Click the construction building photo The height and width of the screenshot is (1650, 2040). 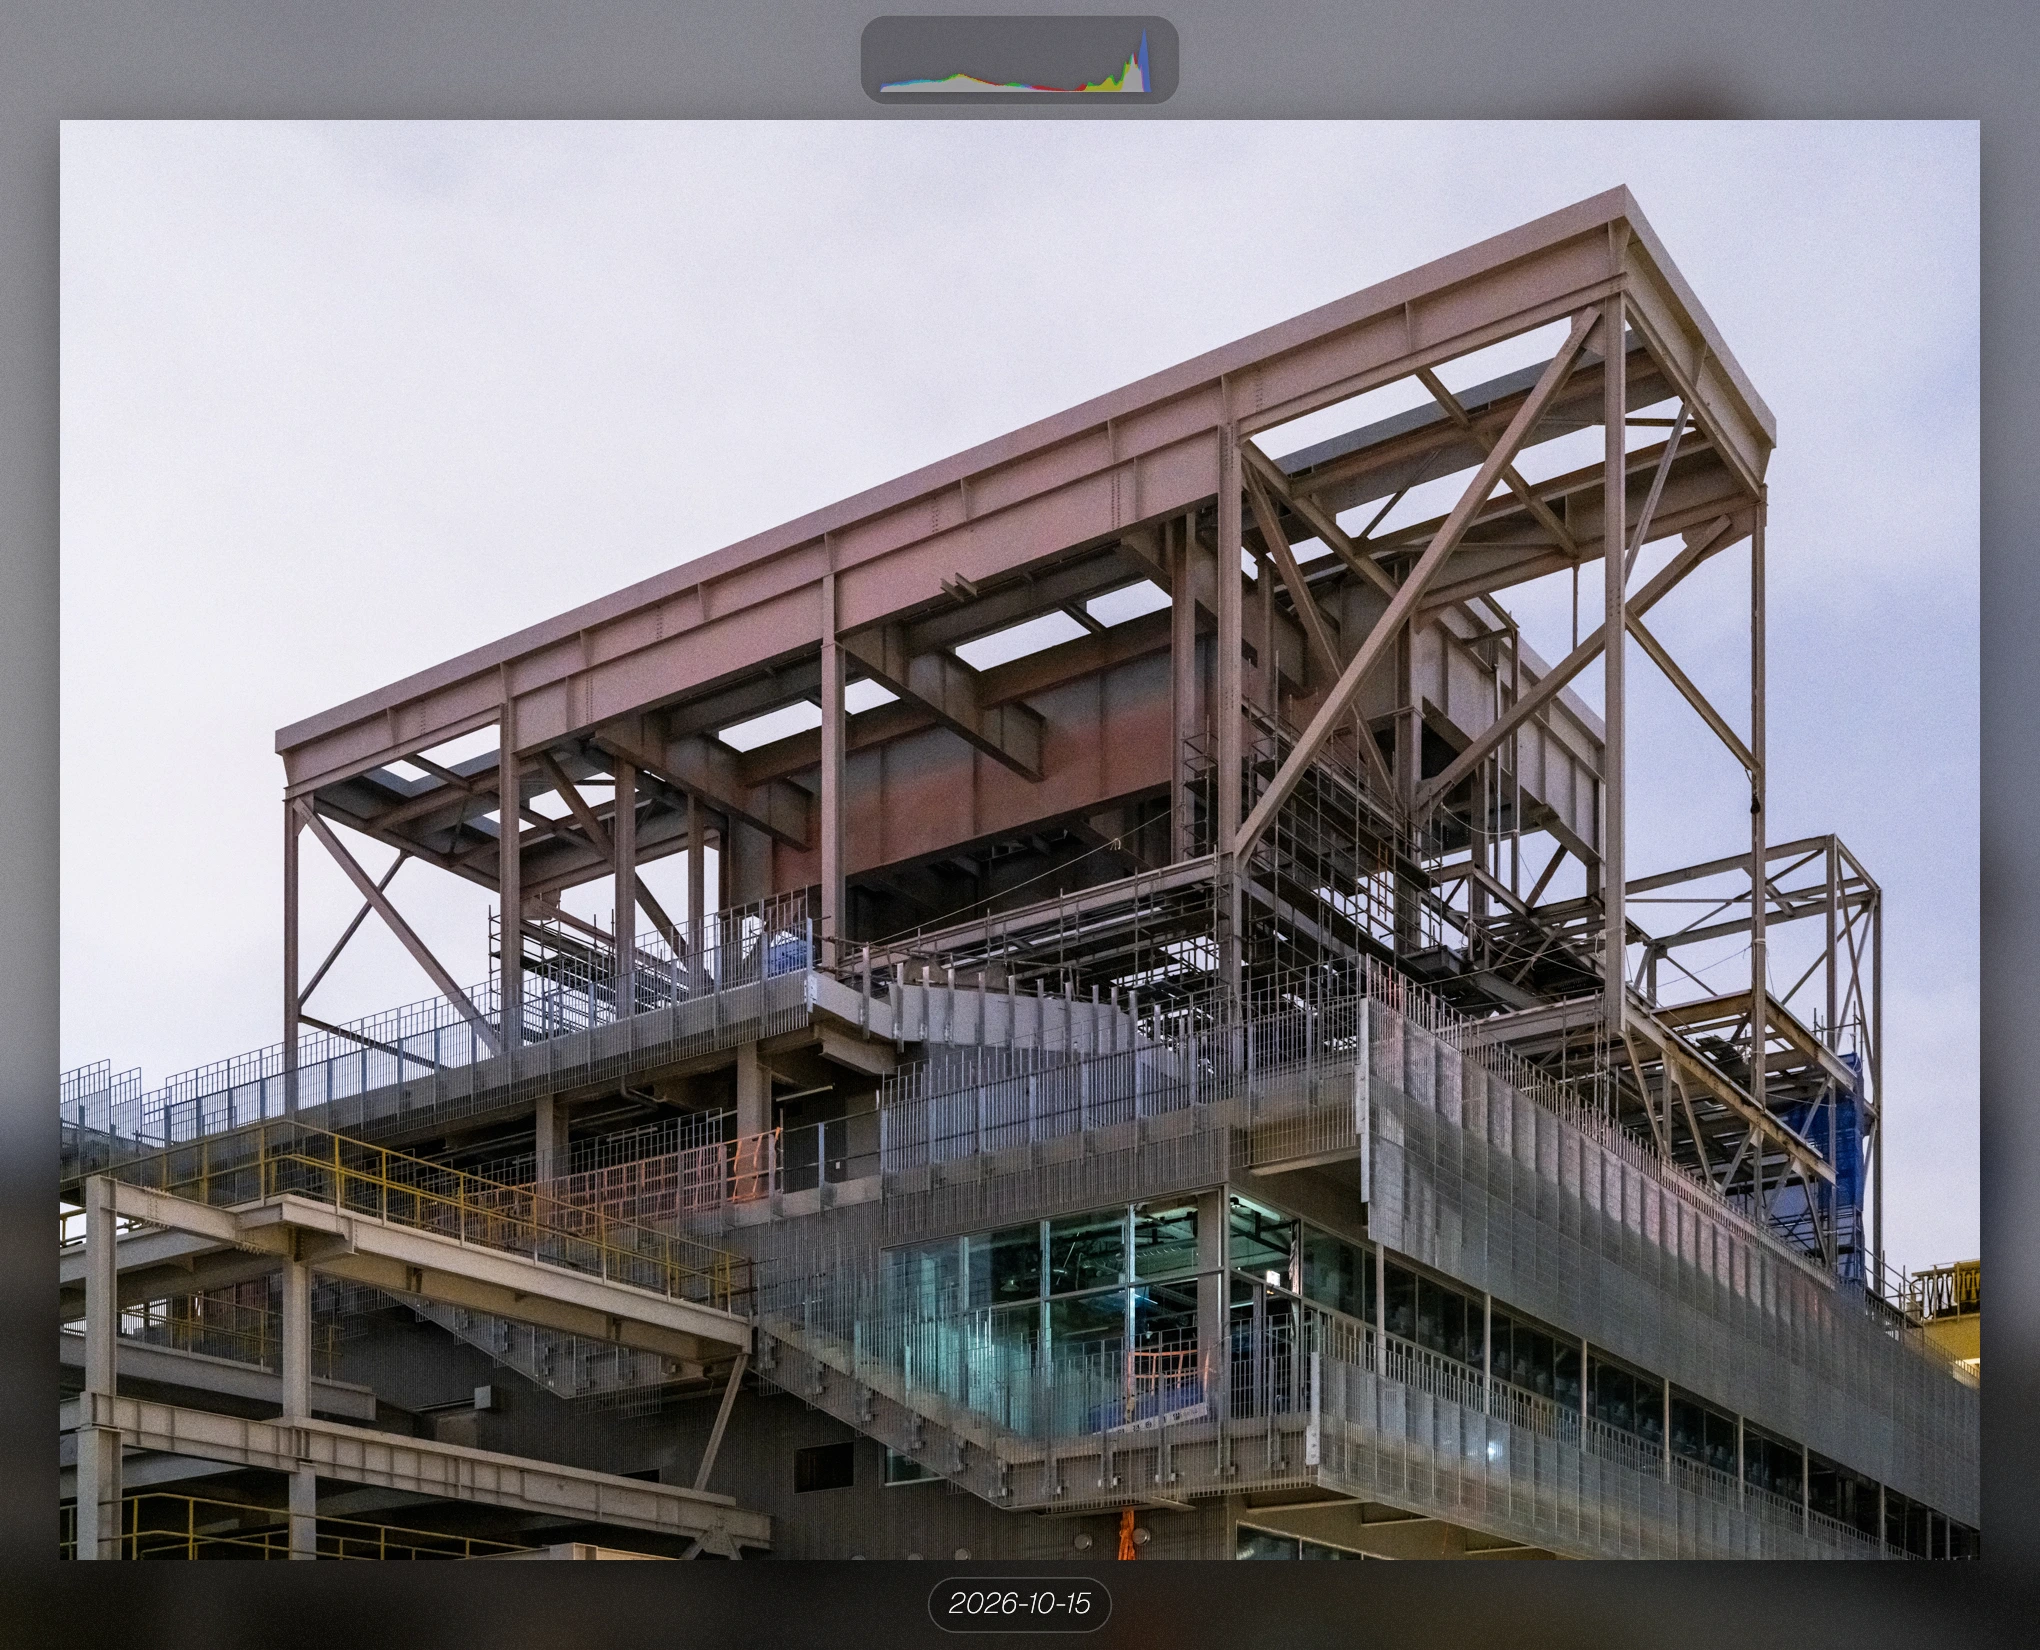pyautogui.click(x=1019, y=840)
